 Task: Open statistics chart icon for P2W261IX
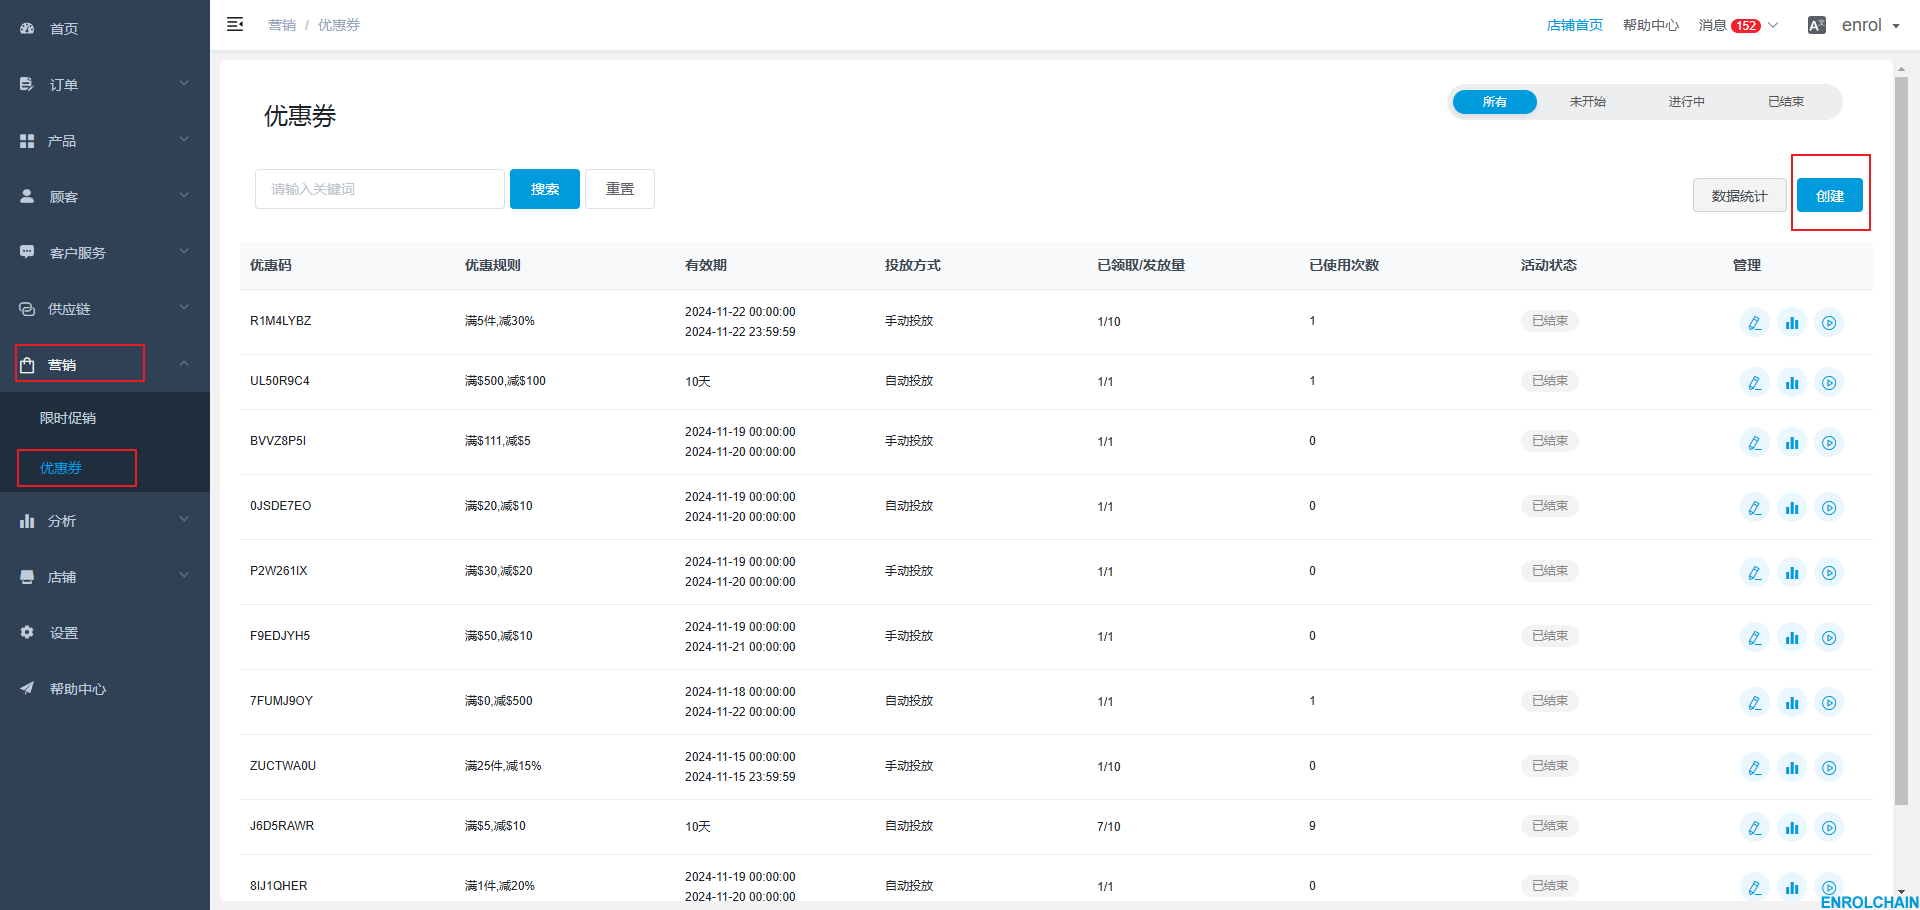pyautogui.click(x=1792, y=572)
